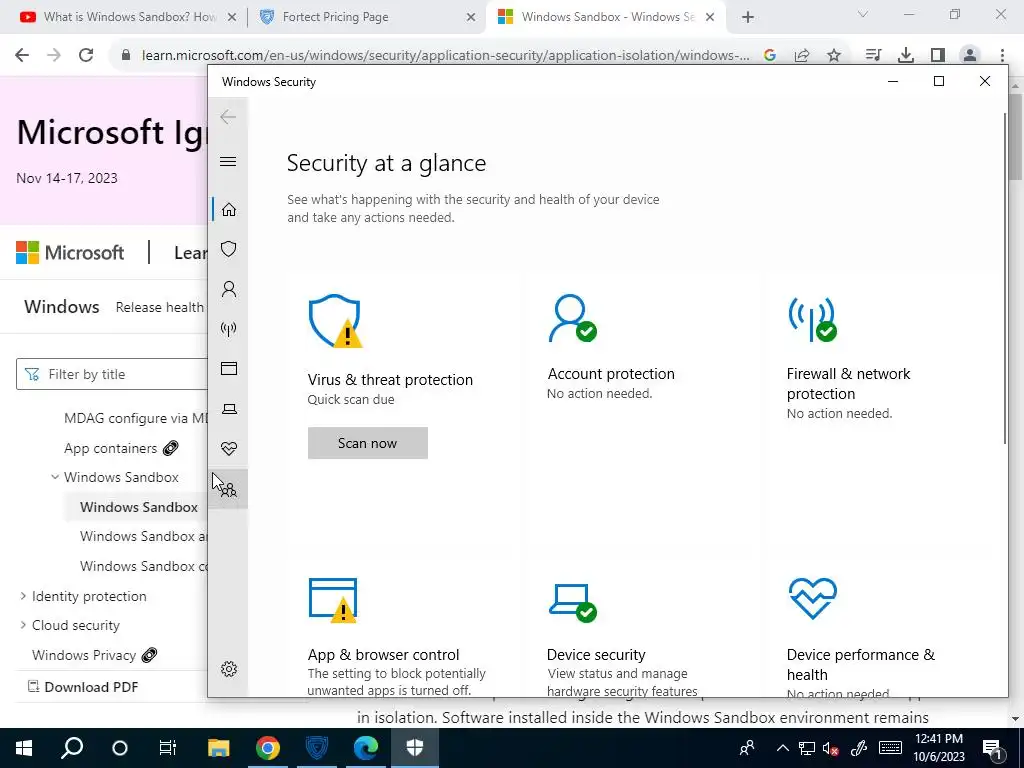Click the Windows docs heading link
1024x768 pixels.
pyautogui.click(x=62, y=306)
